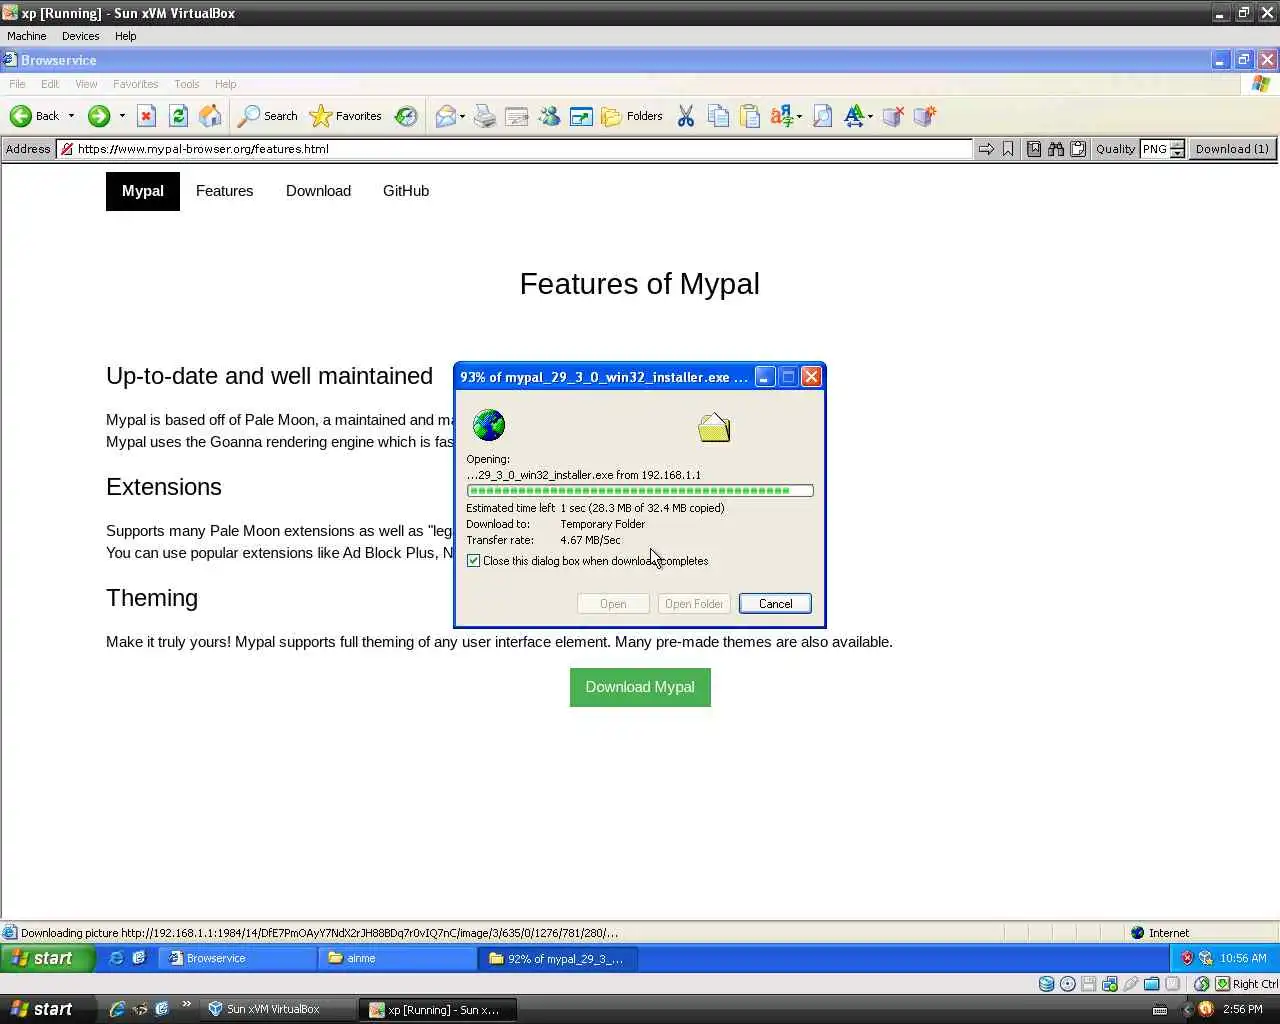
Task: Open the Download page link
Action: (318, 191)
